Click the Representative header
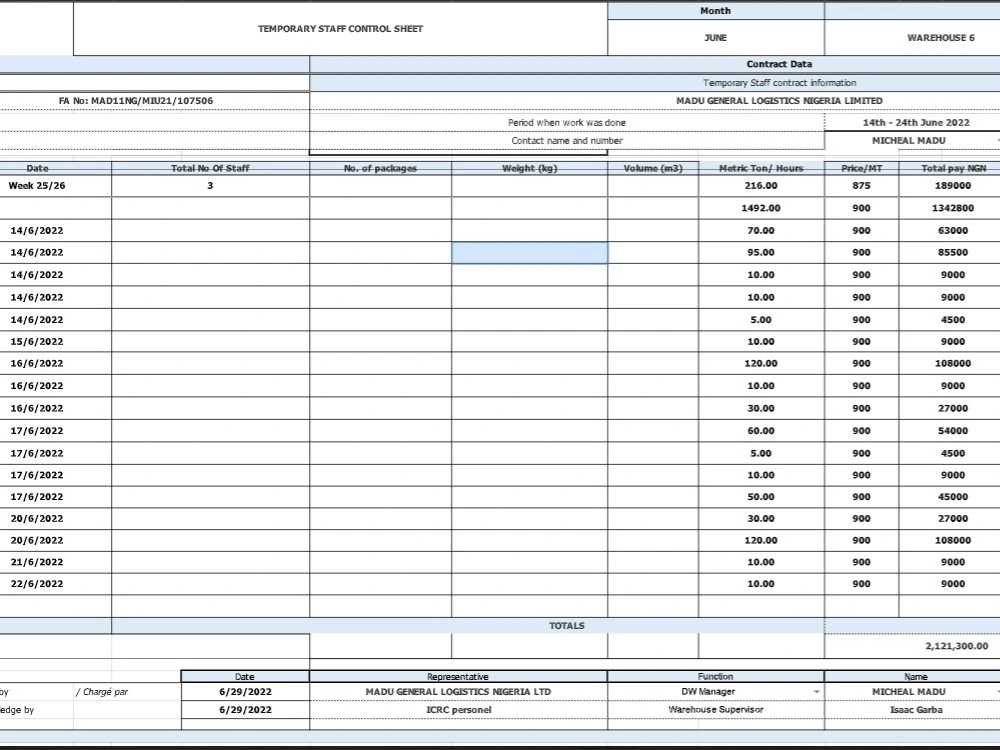The width and height of the screenshot is (1000, 750). coord(458,677)
